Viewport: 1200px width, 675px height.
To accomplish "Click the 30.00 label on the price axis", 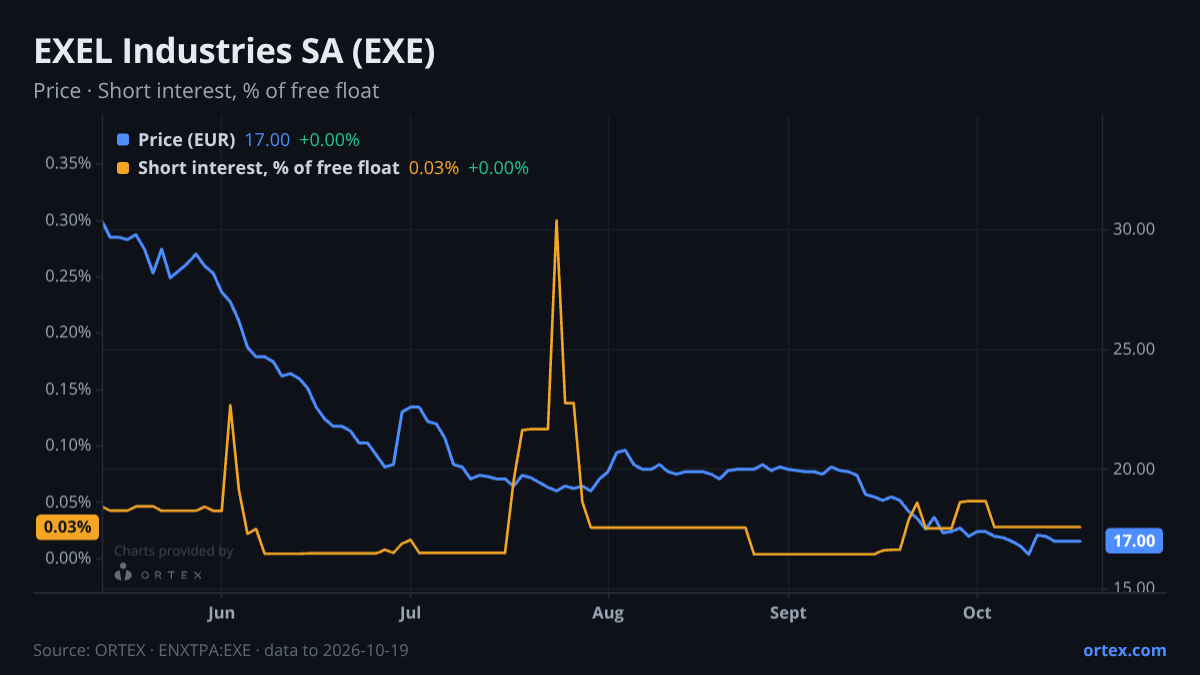I will click(1134, 229).
